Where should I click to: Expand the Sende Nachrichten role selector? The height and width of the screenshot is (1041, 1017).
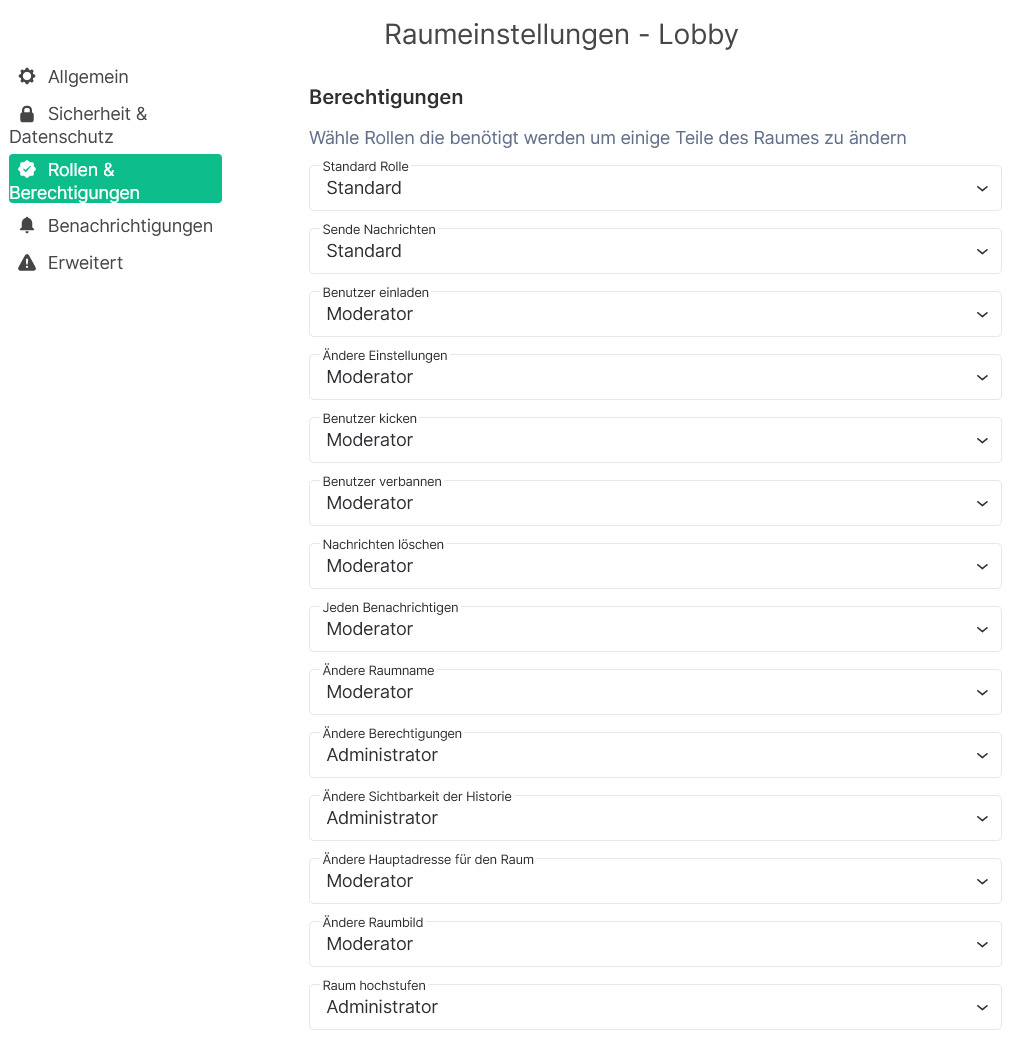pos(655,252)
